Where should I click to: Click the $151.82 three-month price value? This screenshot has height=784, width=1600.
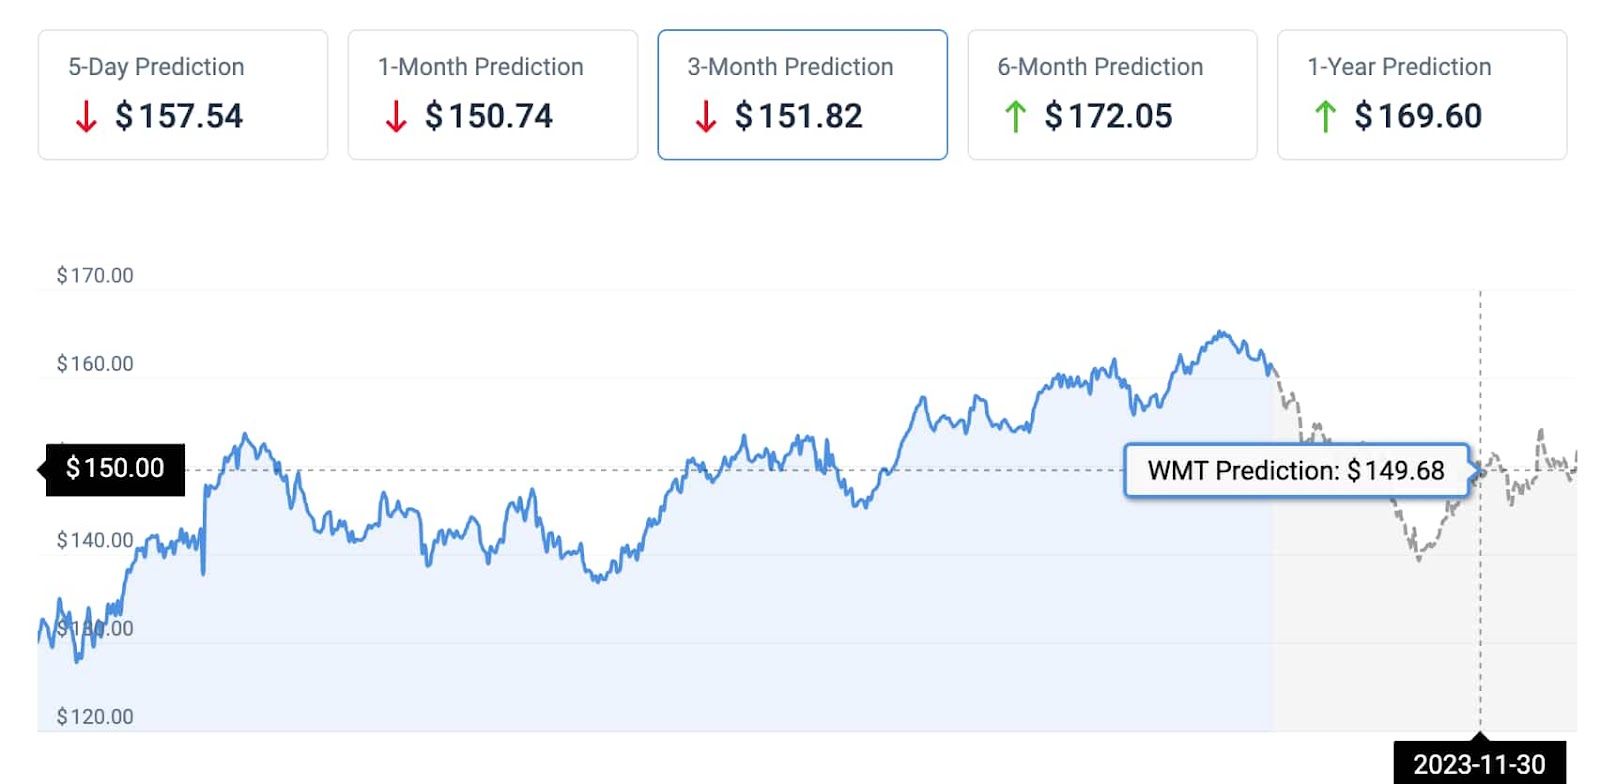pyautogui.click(x=798, y=116)
